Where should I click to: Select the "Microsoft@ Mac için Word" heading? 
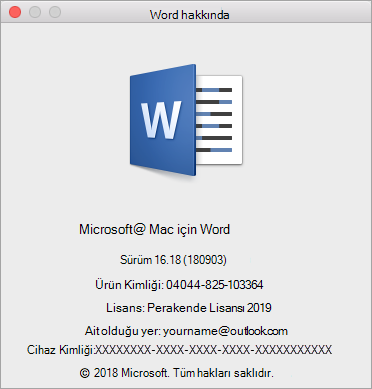(154, 229)
